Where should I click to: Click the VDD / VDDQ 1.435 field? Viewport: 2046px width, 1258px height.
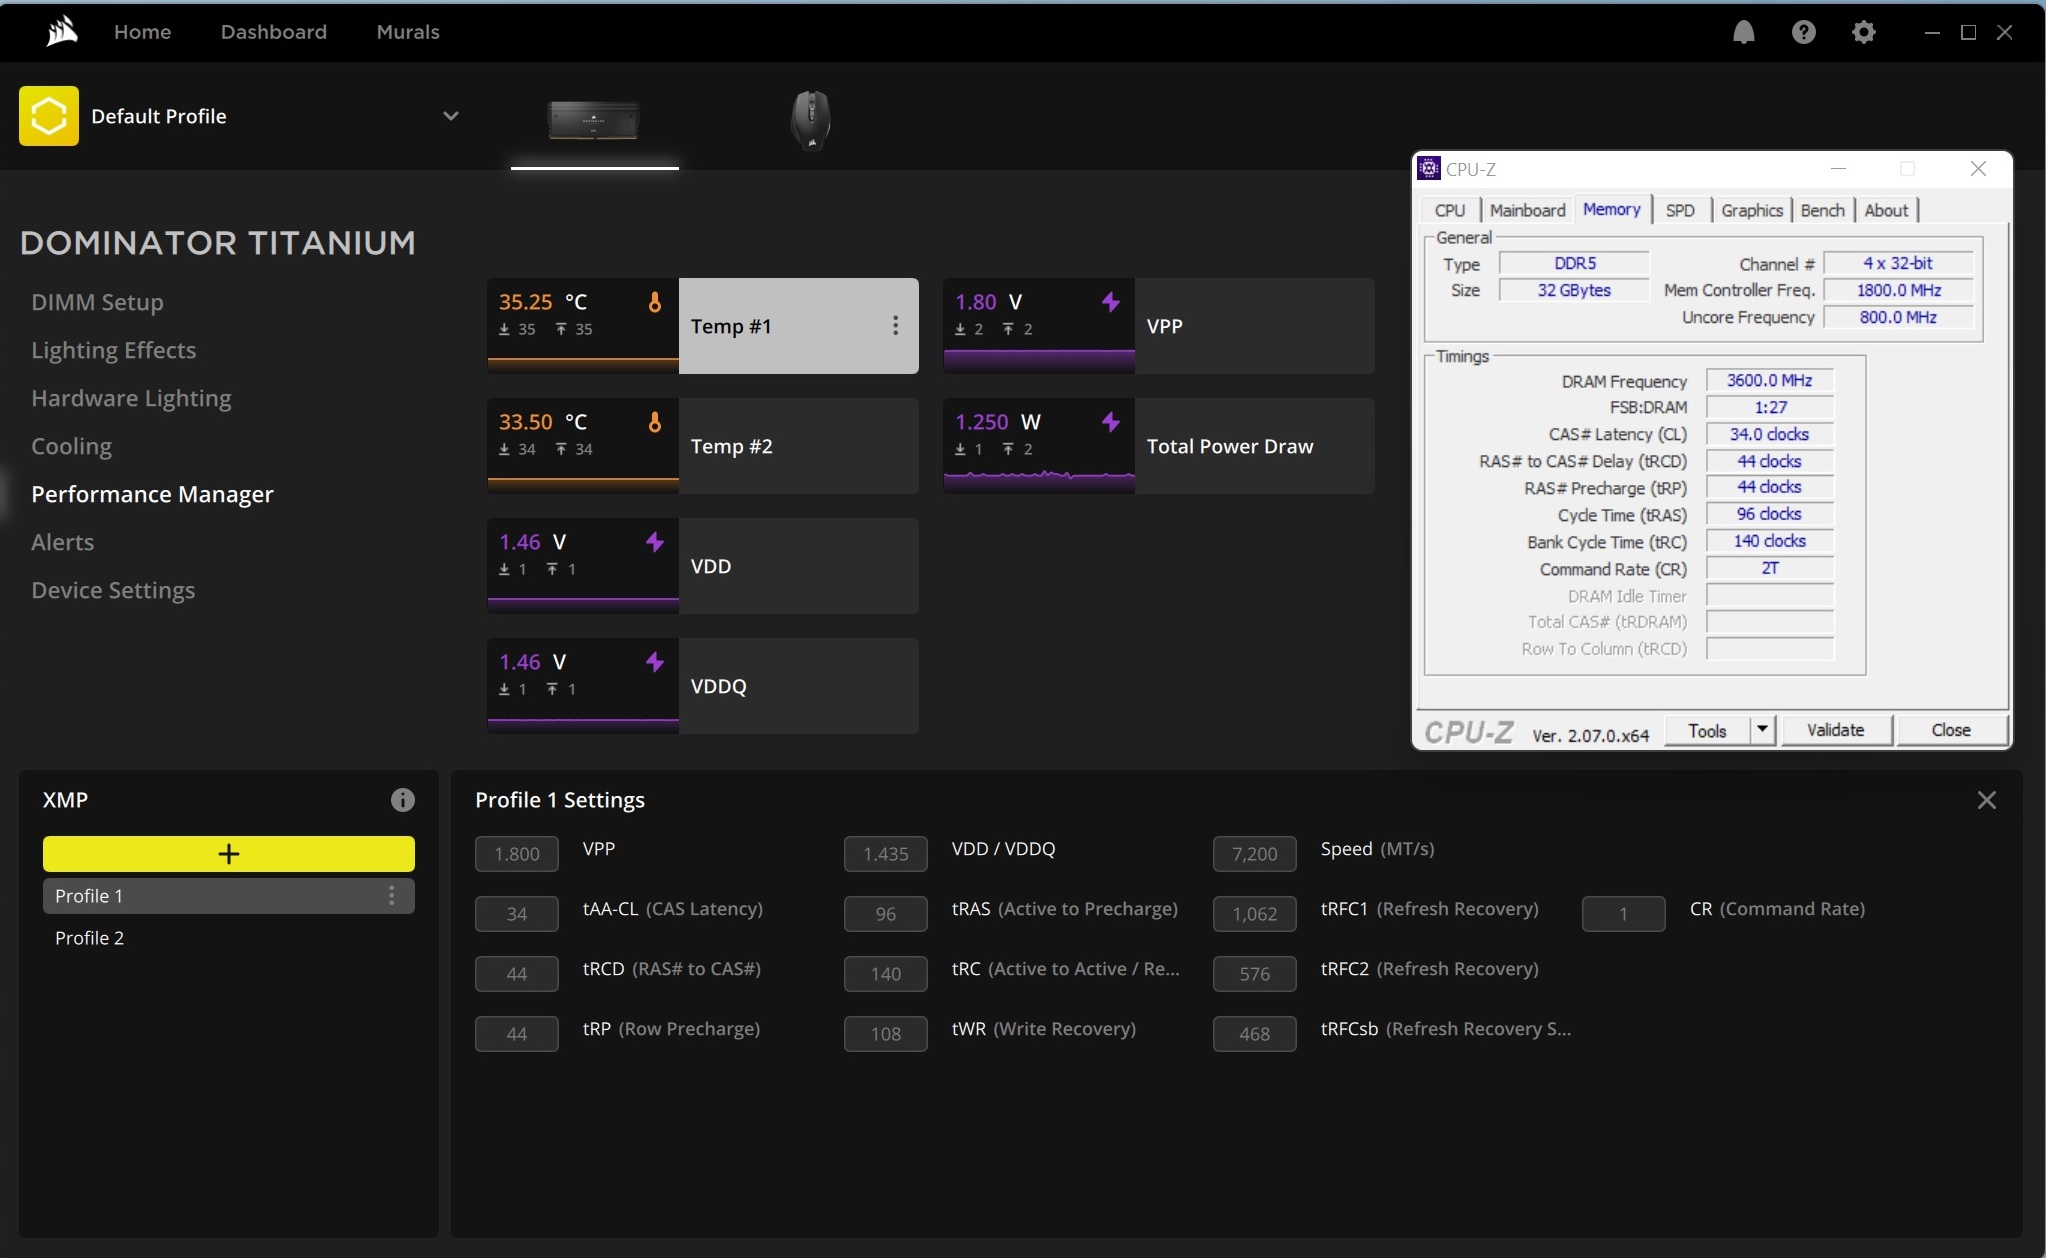(886, 854)
